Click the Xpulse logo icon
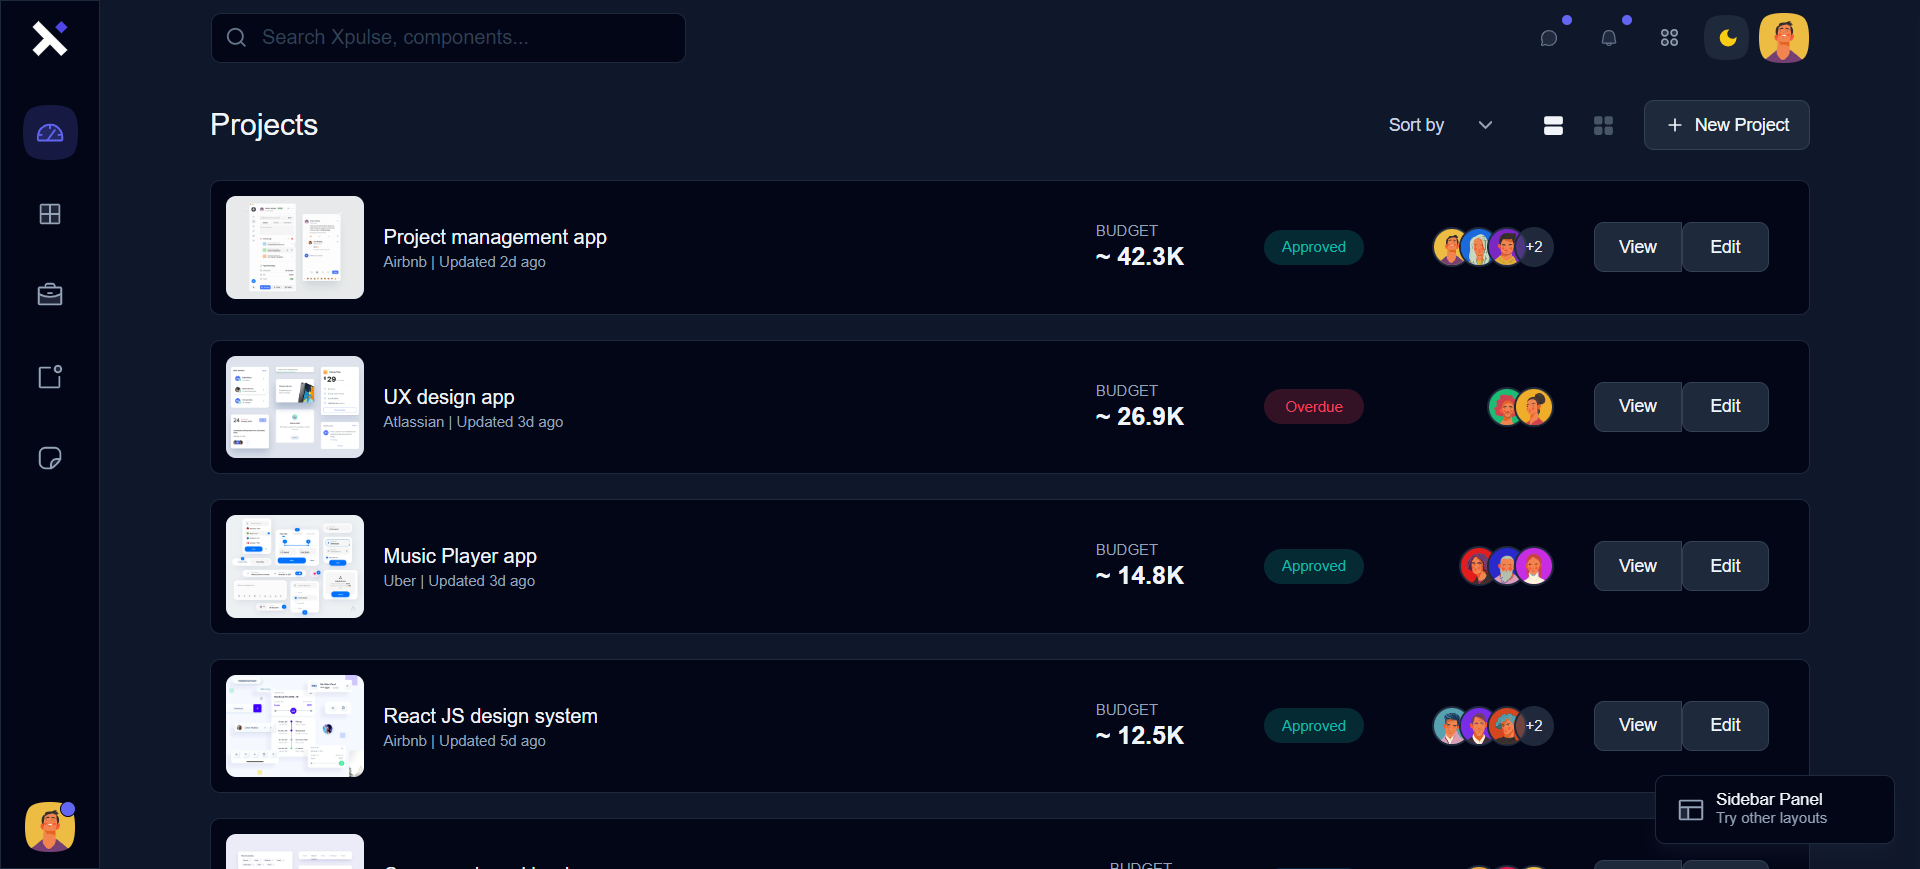This screenshot has height=869, width=1920. (49, 38)
